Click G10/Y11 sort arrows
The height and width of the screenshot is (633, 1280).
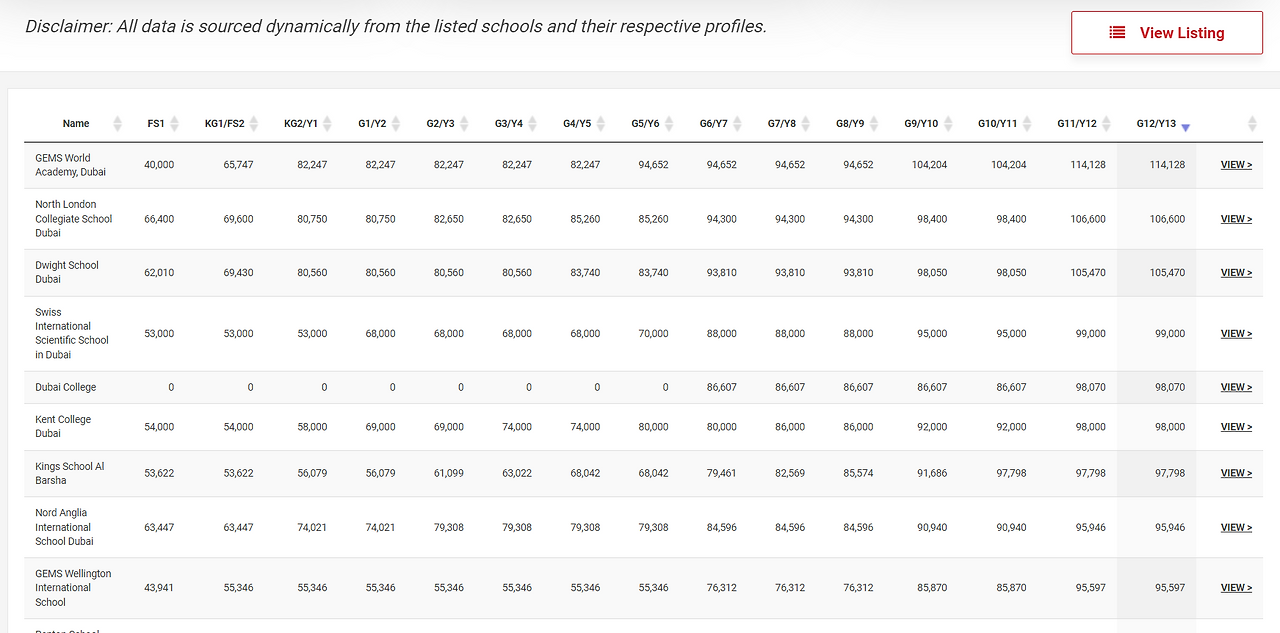coord(1028,124)
